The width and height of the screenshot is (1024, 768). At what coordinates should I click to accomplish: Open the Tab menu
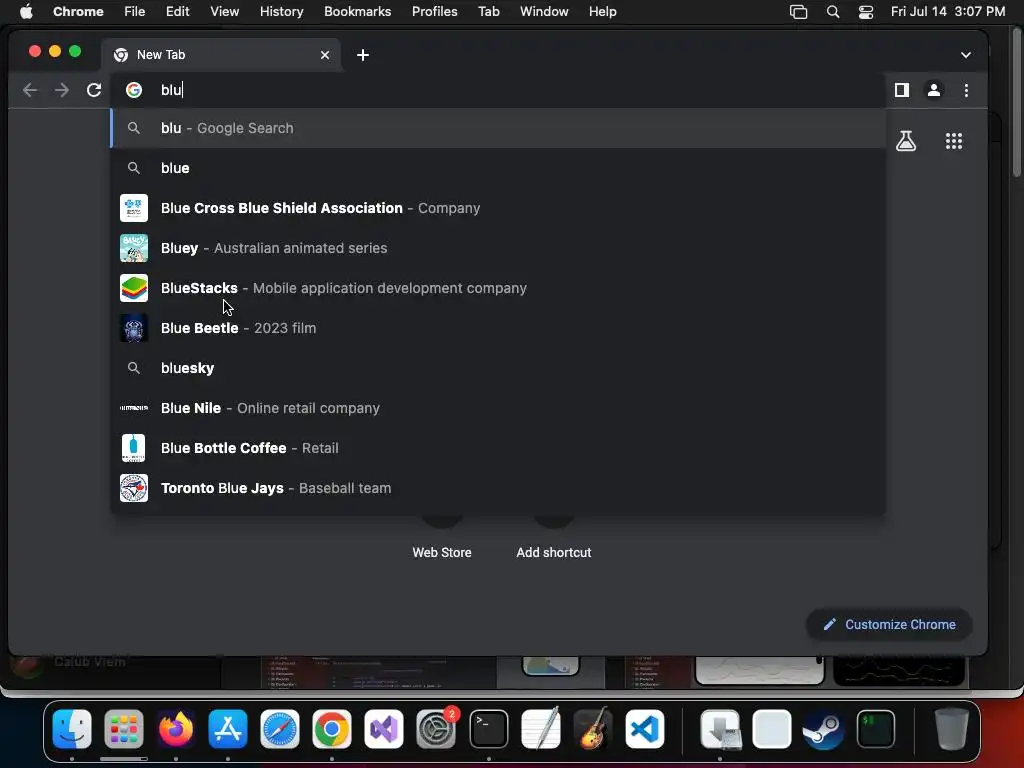click(488, 12)
